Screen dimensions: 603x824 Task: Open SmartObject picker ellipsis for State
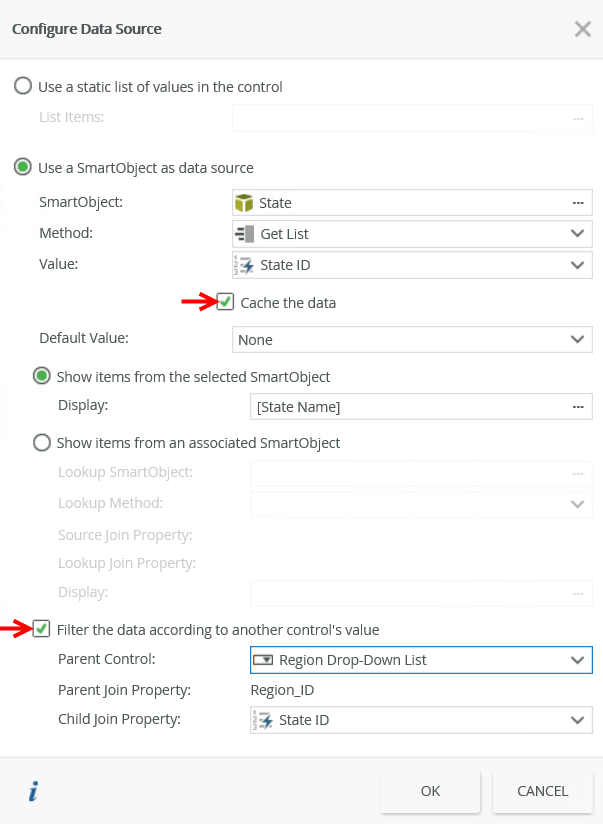(577, 203)
